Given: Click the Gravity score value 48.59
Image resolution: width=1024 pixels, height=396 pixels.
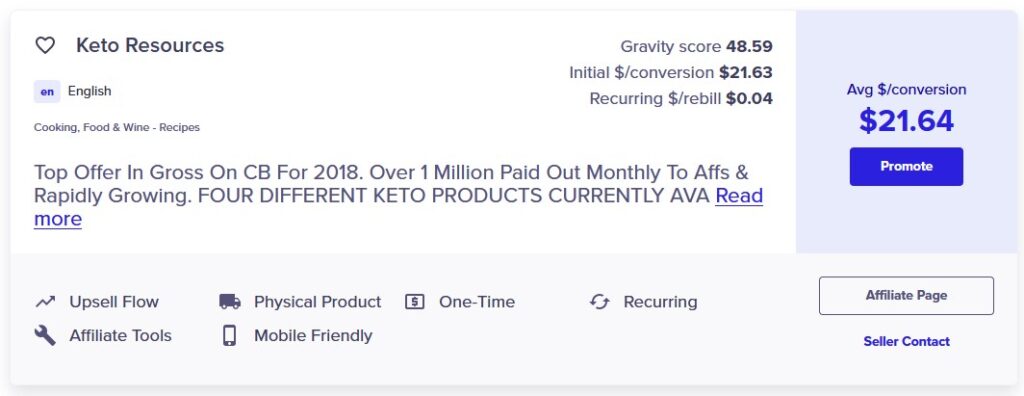Looking at the screenshot, I should coord(749,46).
